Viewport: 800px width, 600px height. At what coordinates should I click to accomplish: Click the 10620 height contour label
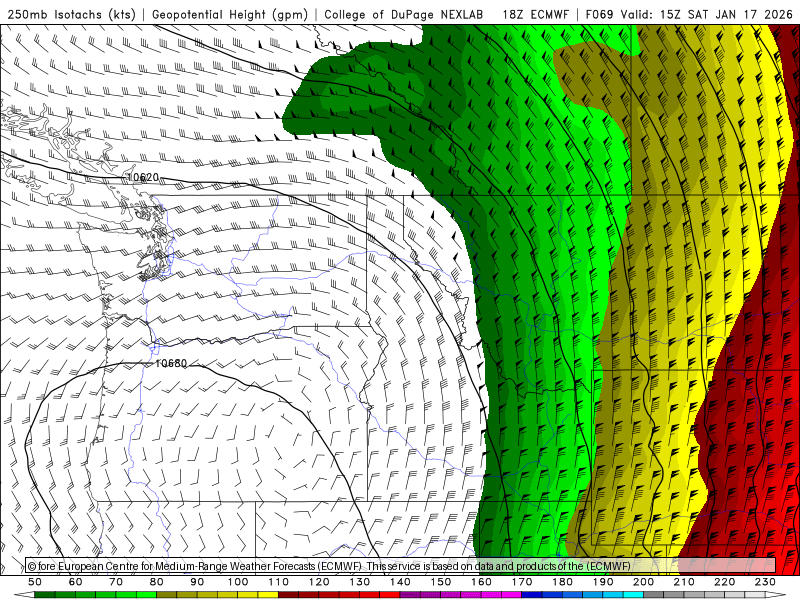142,177
